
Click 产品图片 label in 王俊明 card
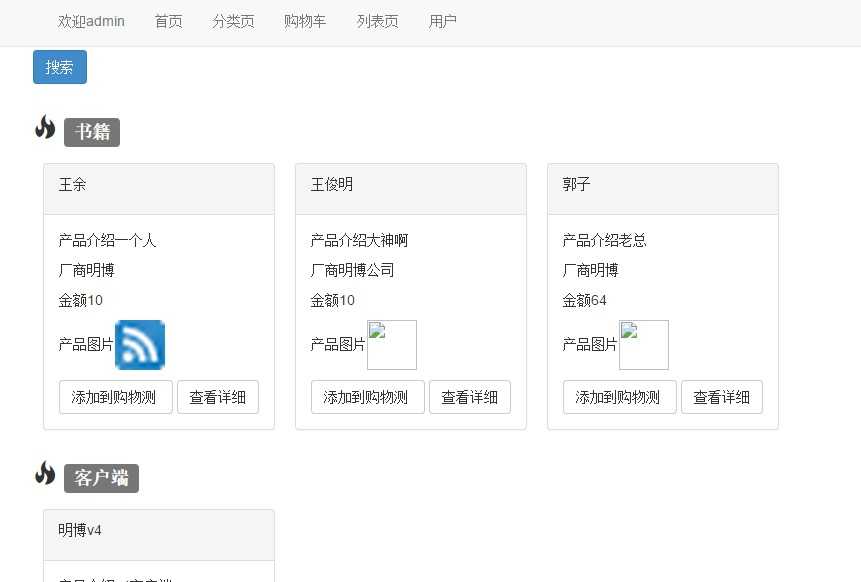[338, 344]
